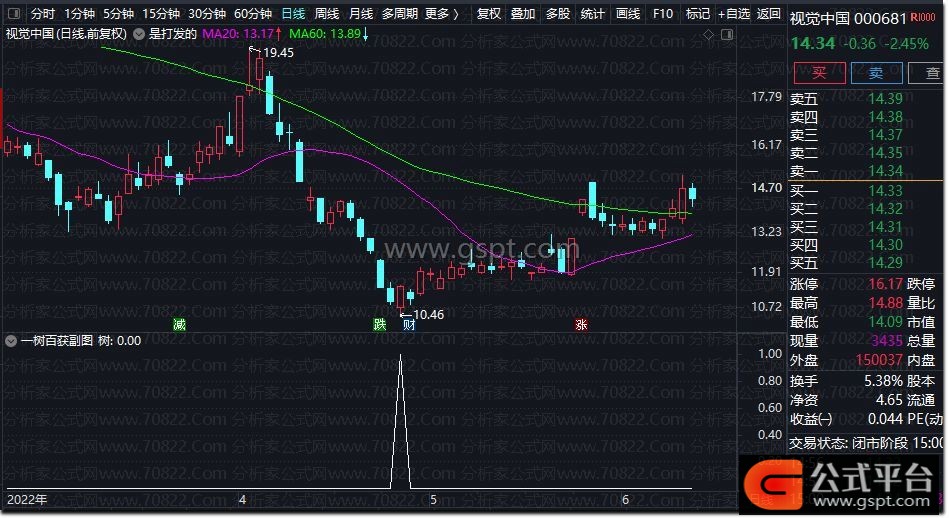Expand the 一树百获副图 indicator dropdown
The width and height of the screenshot is (949, 518).
[11, 341]
